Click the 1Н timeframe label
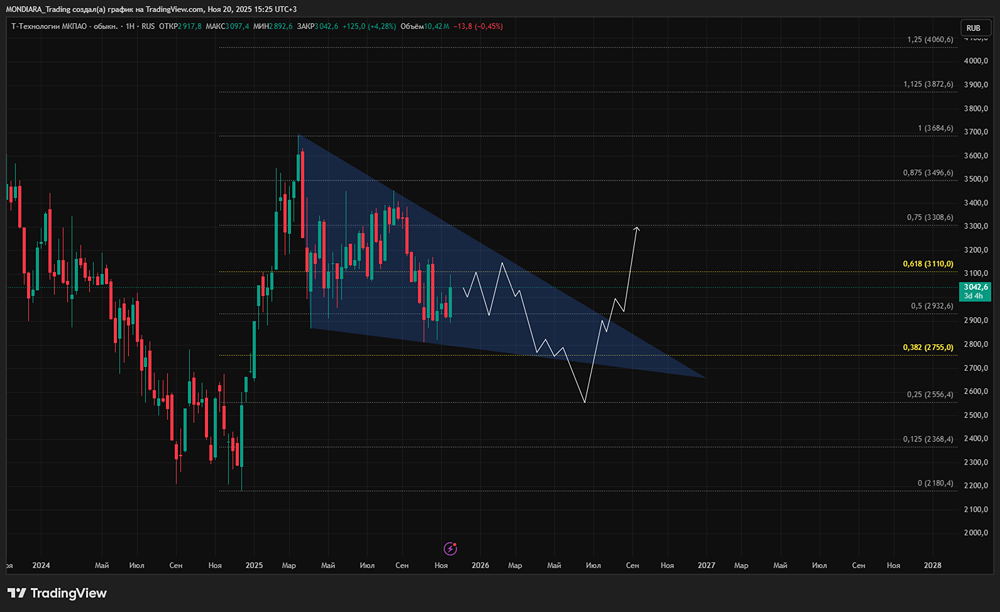The image size is (1000, 612). 130,26
